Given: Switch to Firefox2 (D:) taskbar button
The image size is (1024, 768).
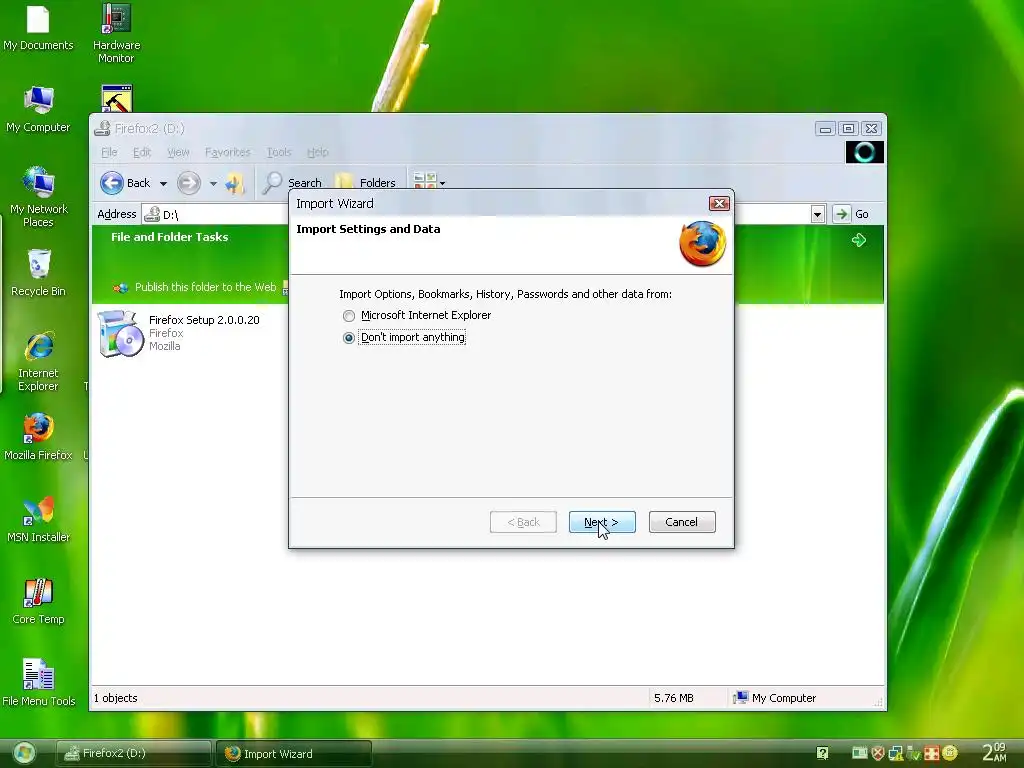Looking at the screenshot, I should pyautogui.click(x=133, y=754).
